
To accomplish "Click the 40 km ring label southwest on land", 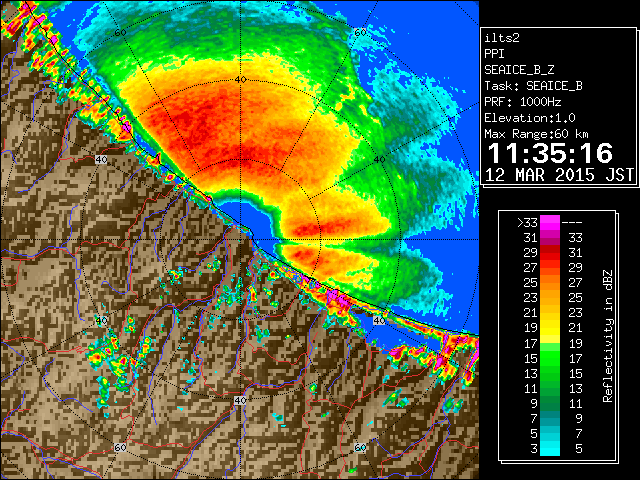I will point(101,320).
